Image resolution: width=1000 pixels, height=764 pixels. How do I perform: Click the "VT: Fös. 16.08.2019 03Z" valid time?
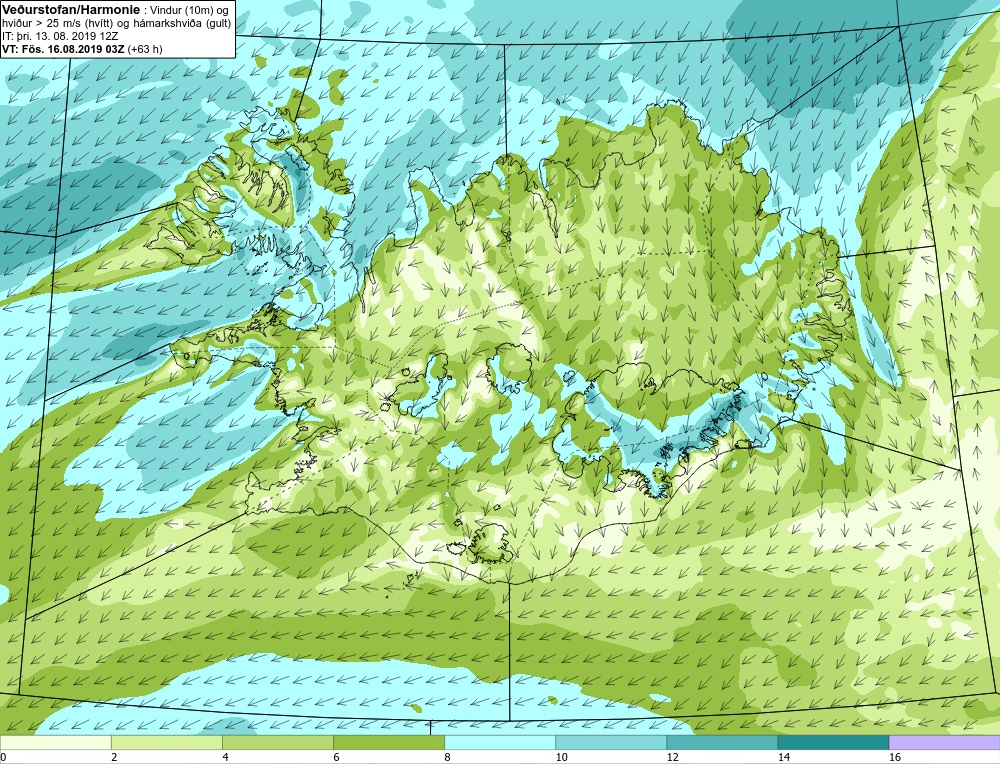point(64,49)
